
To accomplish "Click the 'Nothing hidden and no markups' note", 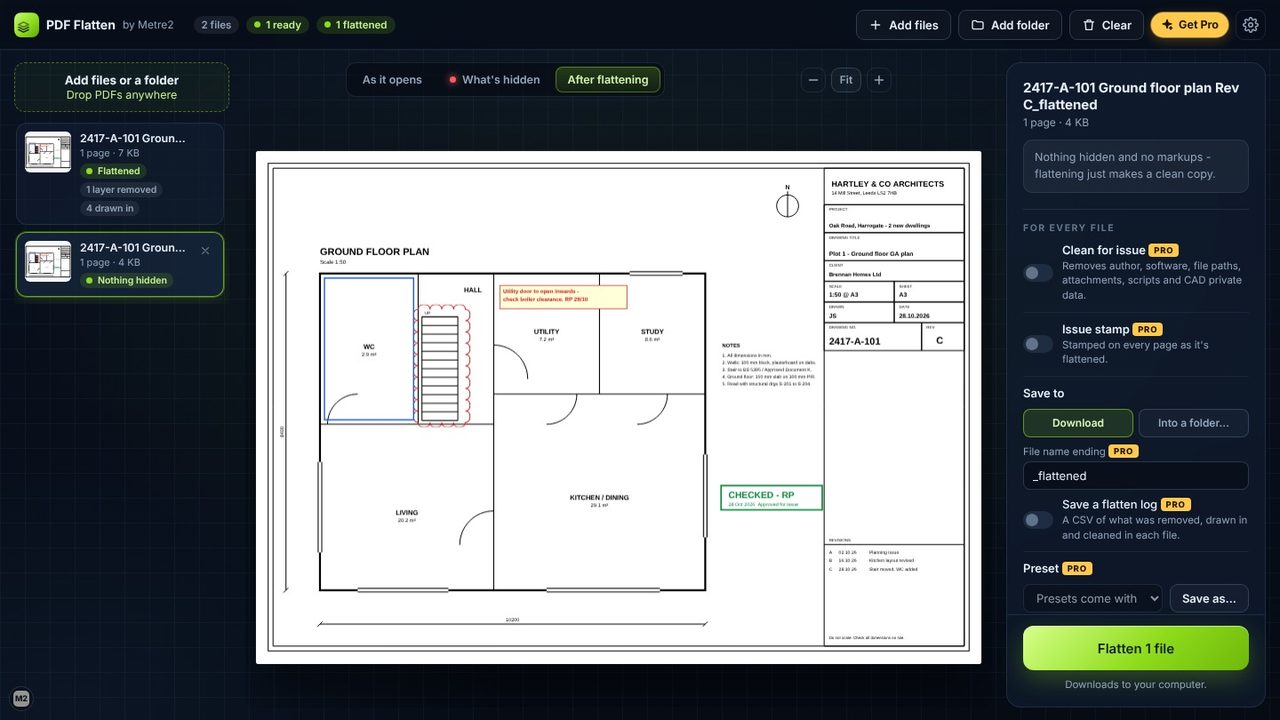I will 1136,166.
